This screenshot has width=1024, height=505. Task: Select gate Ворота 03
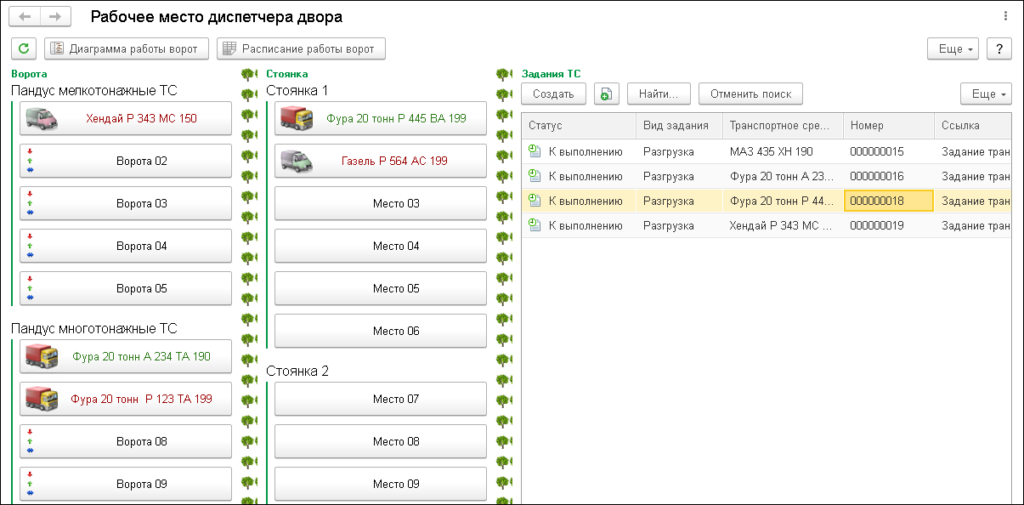tap(126, 203)
